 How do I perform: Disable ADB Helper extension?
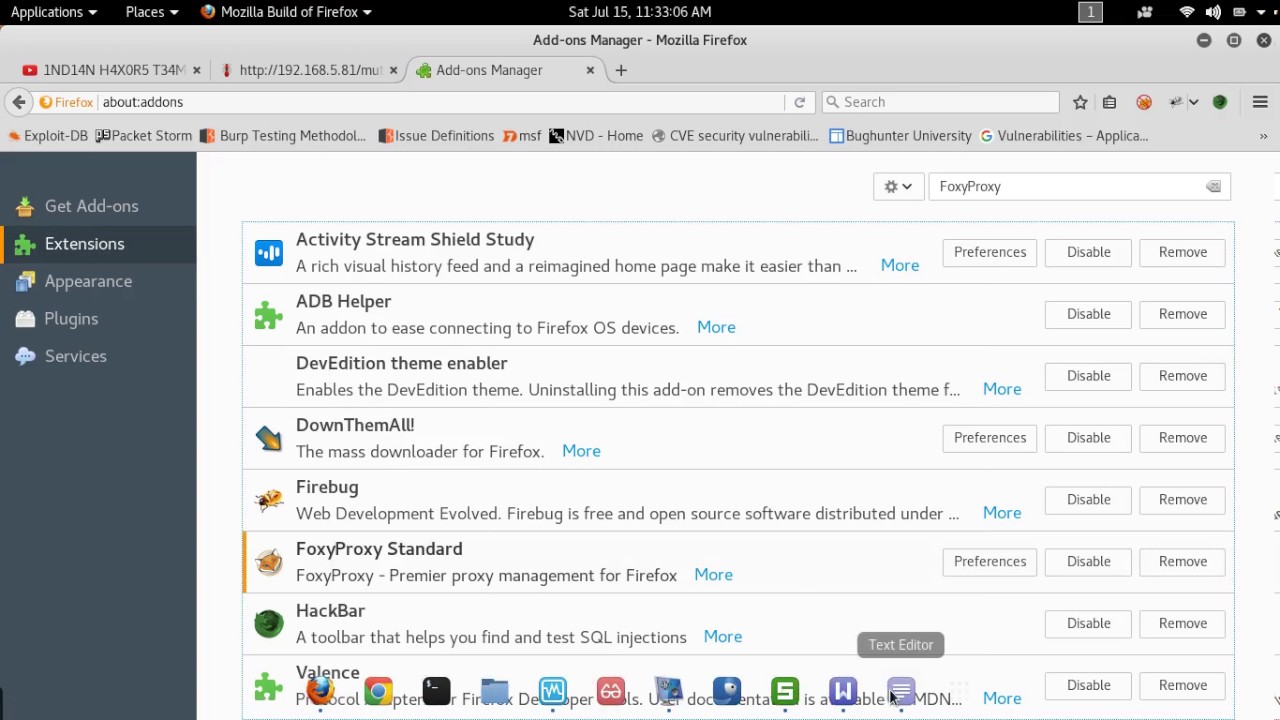click(1088, 313)
